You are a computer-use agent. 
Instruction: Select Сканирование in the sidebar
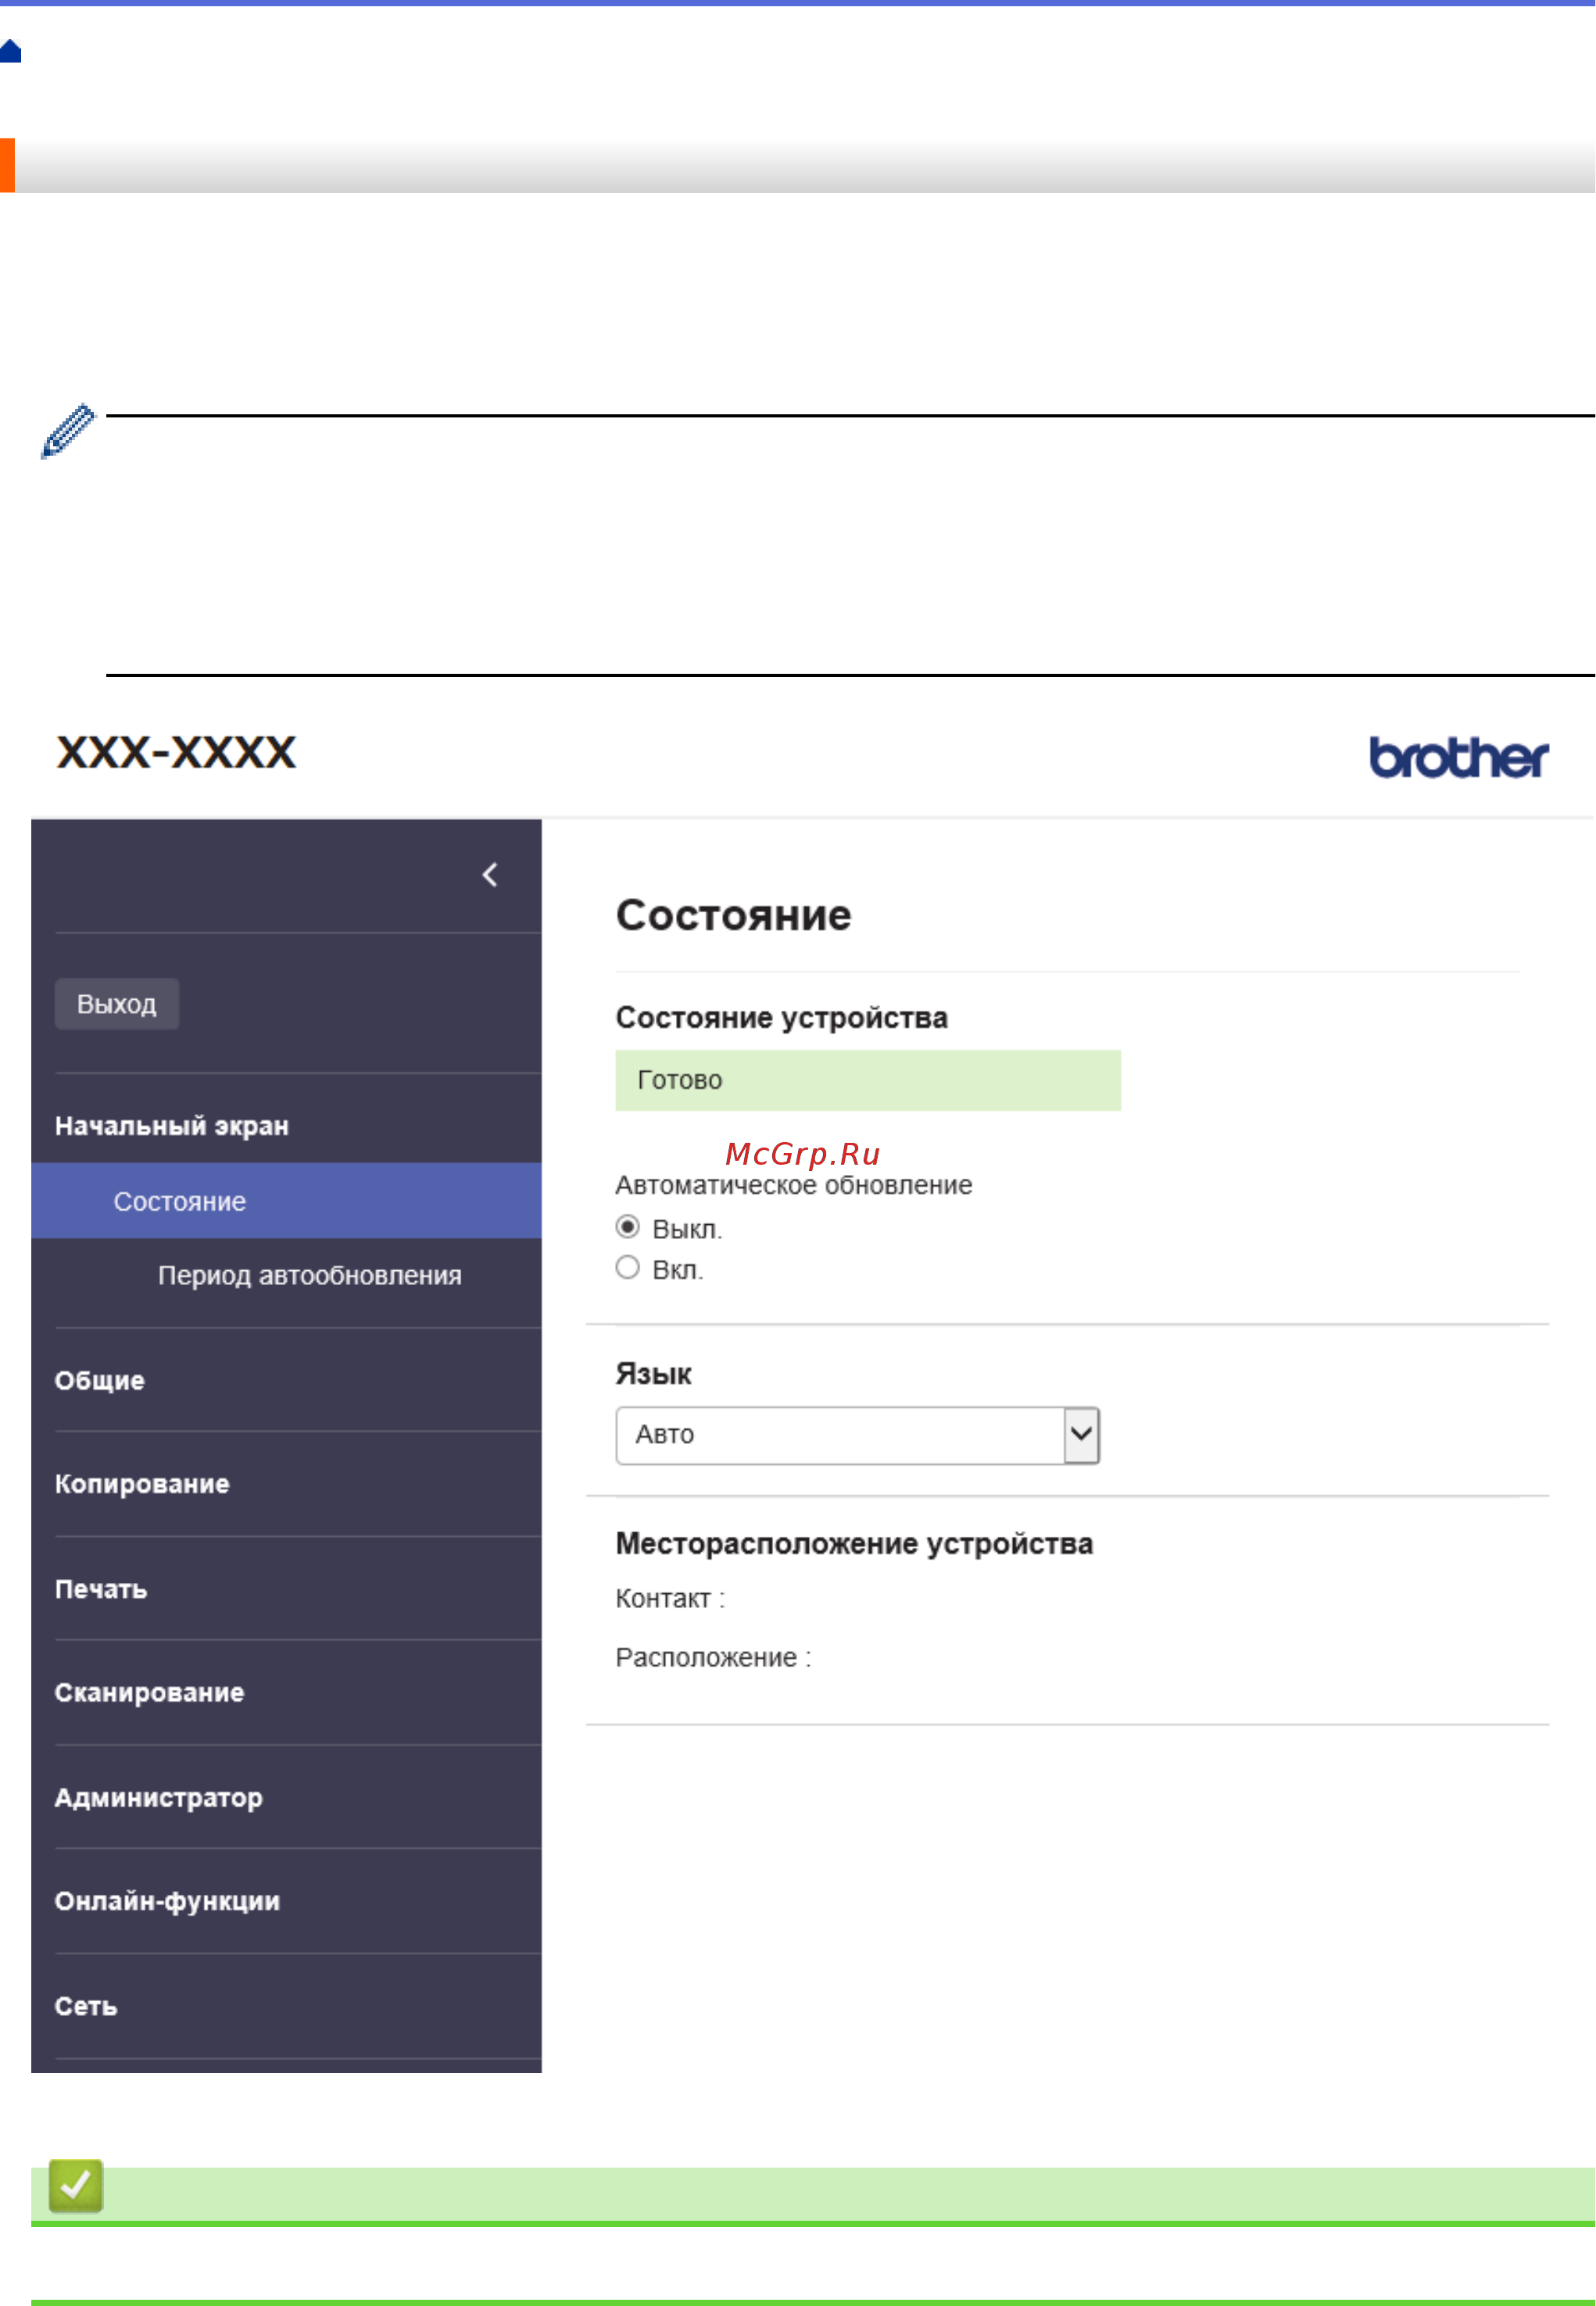pyautogui.click(x=149, y=1692)
